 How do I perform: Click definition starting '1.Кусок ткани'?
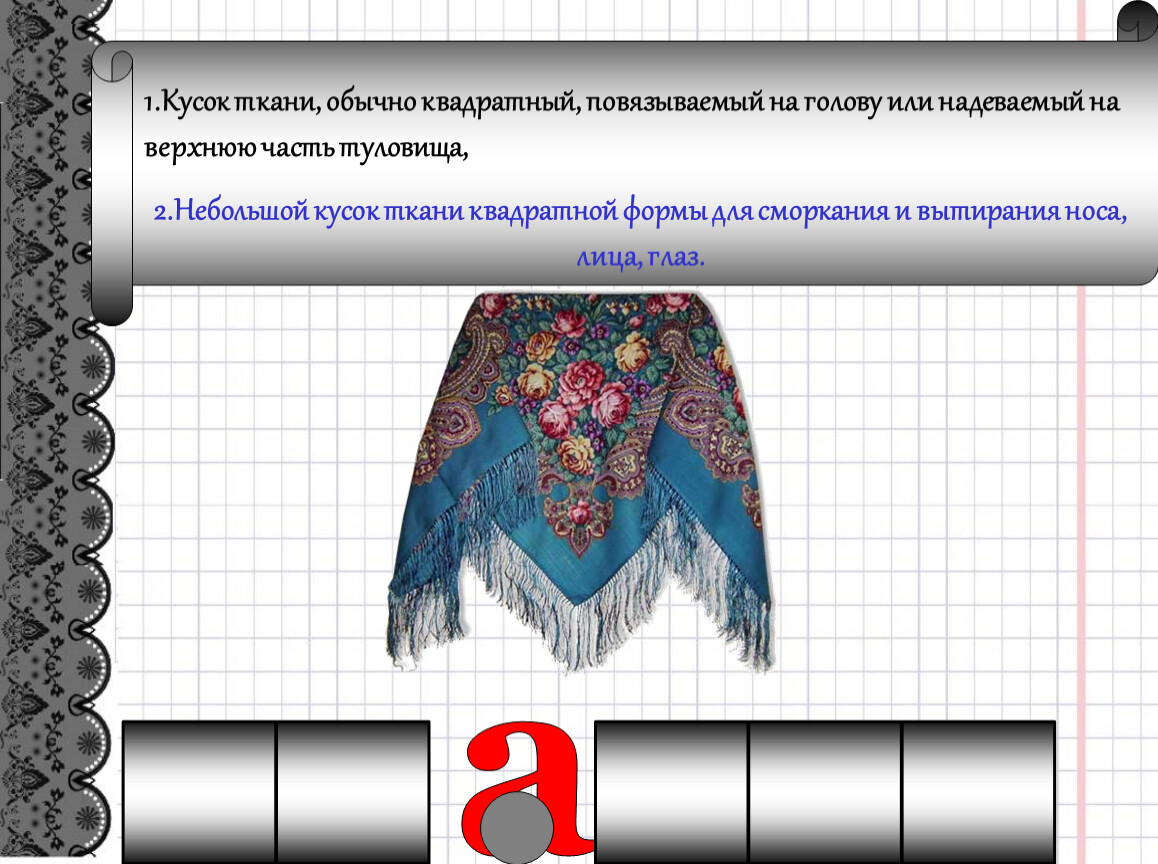pos(631,124)
